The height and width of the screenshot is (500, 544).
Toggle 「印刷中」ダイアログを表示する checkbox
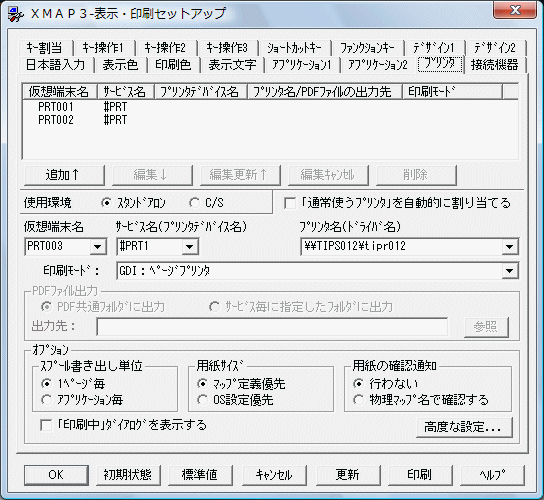(123, 425)
